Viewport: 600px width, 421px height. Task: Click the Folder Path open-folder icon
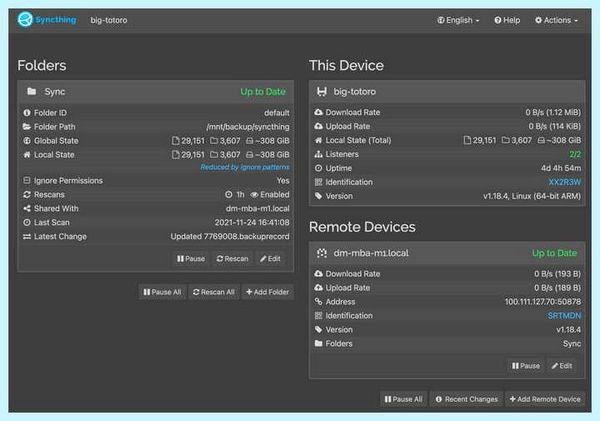pos(27,127)
